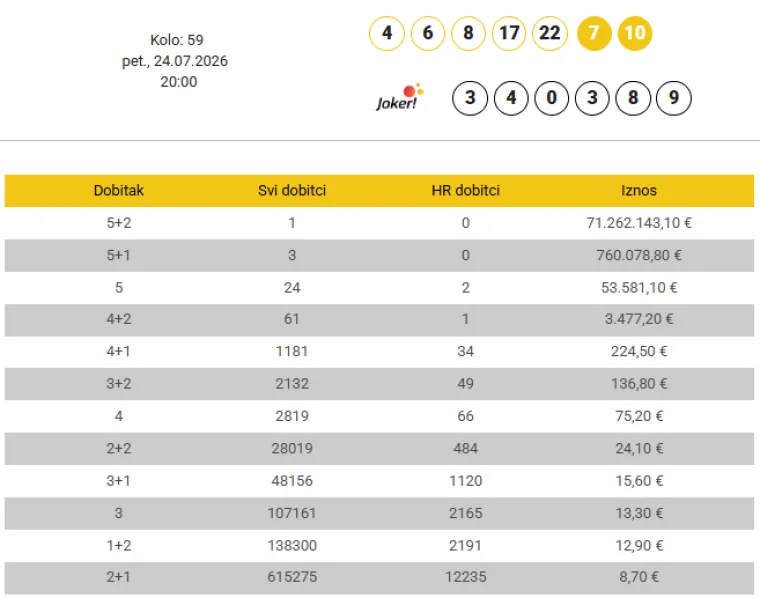760x598 pixels.
Task: Select the drawn number ball 22
Action: pos(550,33)
